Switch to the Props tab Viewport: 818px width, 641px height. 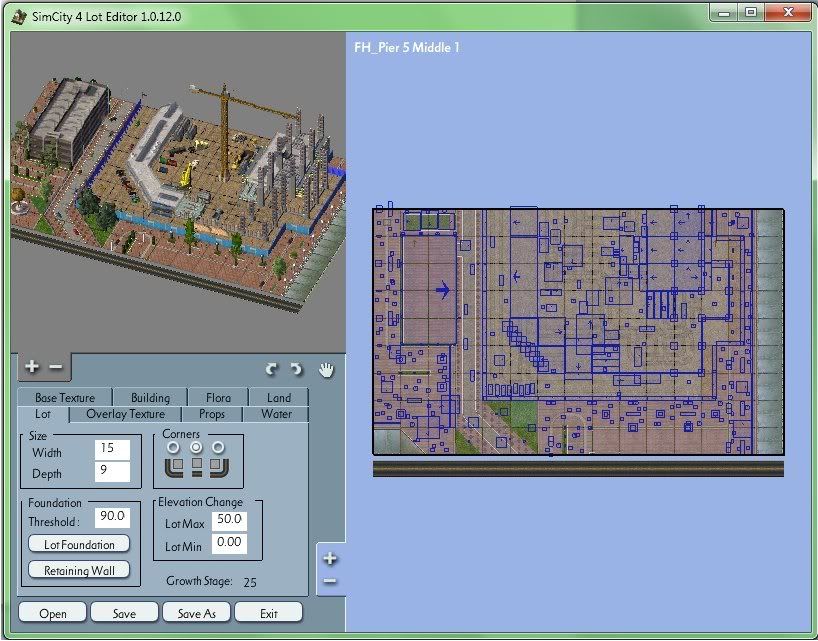click(x=212, y=414)
